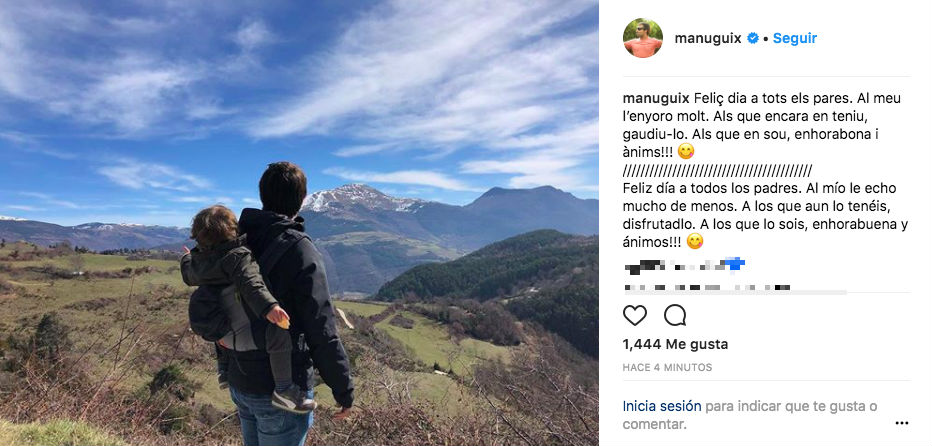Click the emoji after "ànims!!!" in Catalan caption

(686, 152)
